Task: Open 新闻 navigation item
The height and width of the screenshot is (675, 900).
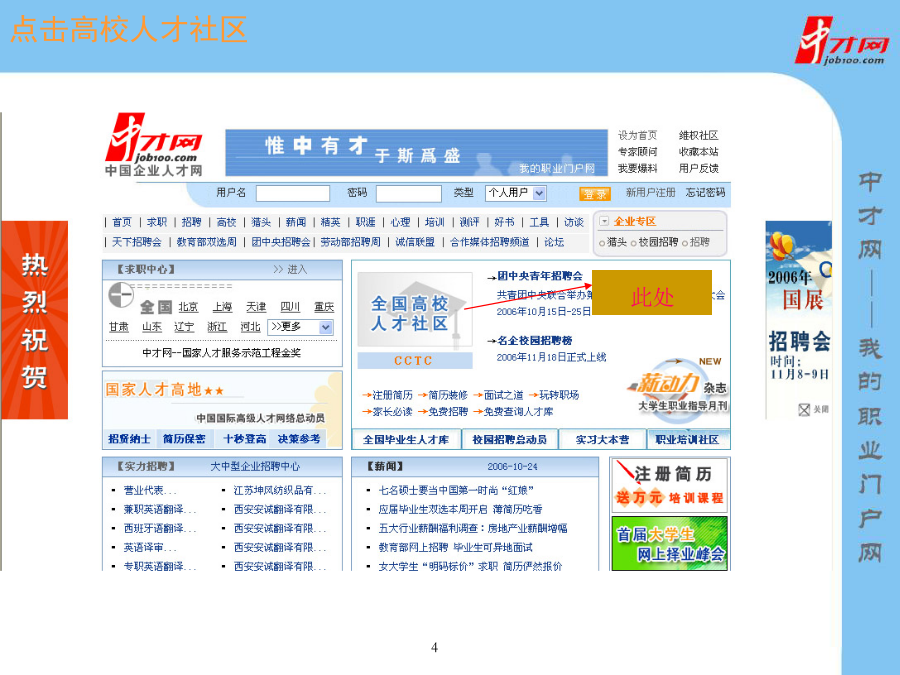Action: point(296,222)
